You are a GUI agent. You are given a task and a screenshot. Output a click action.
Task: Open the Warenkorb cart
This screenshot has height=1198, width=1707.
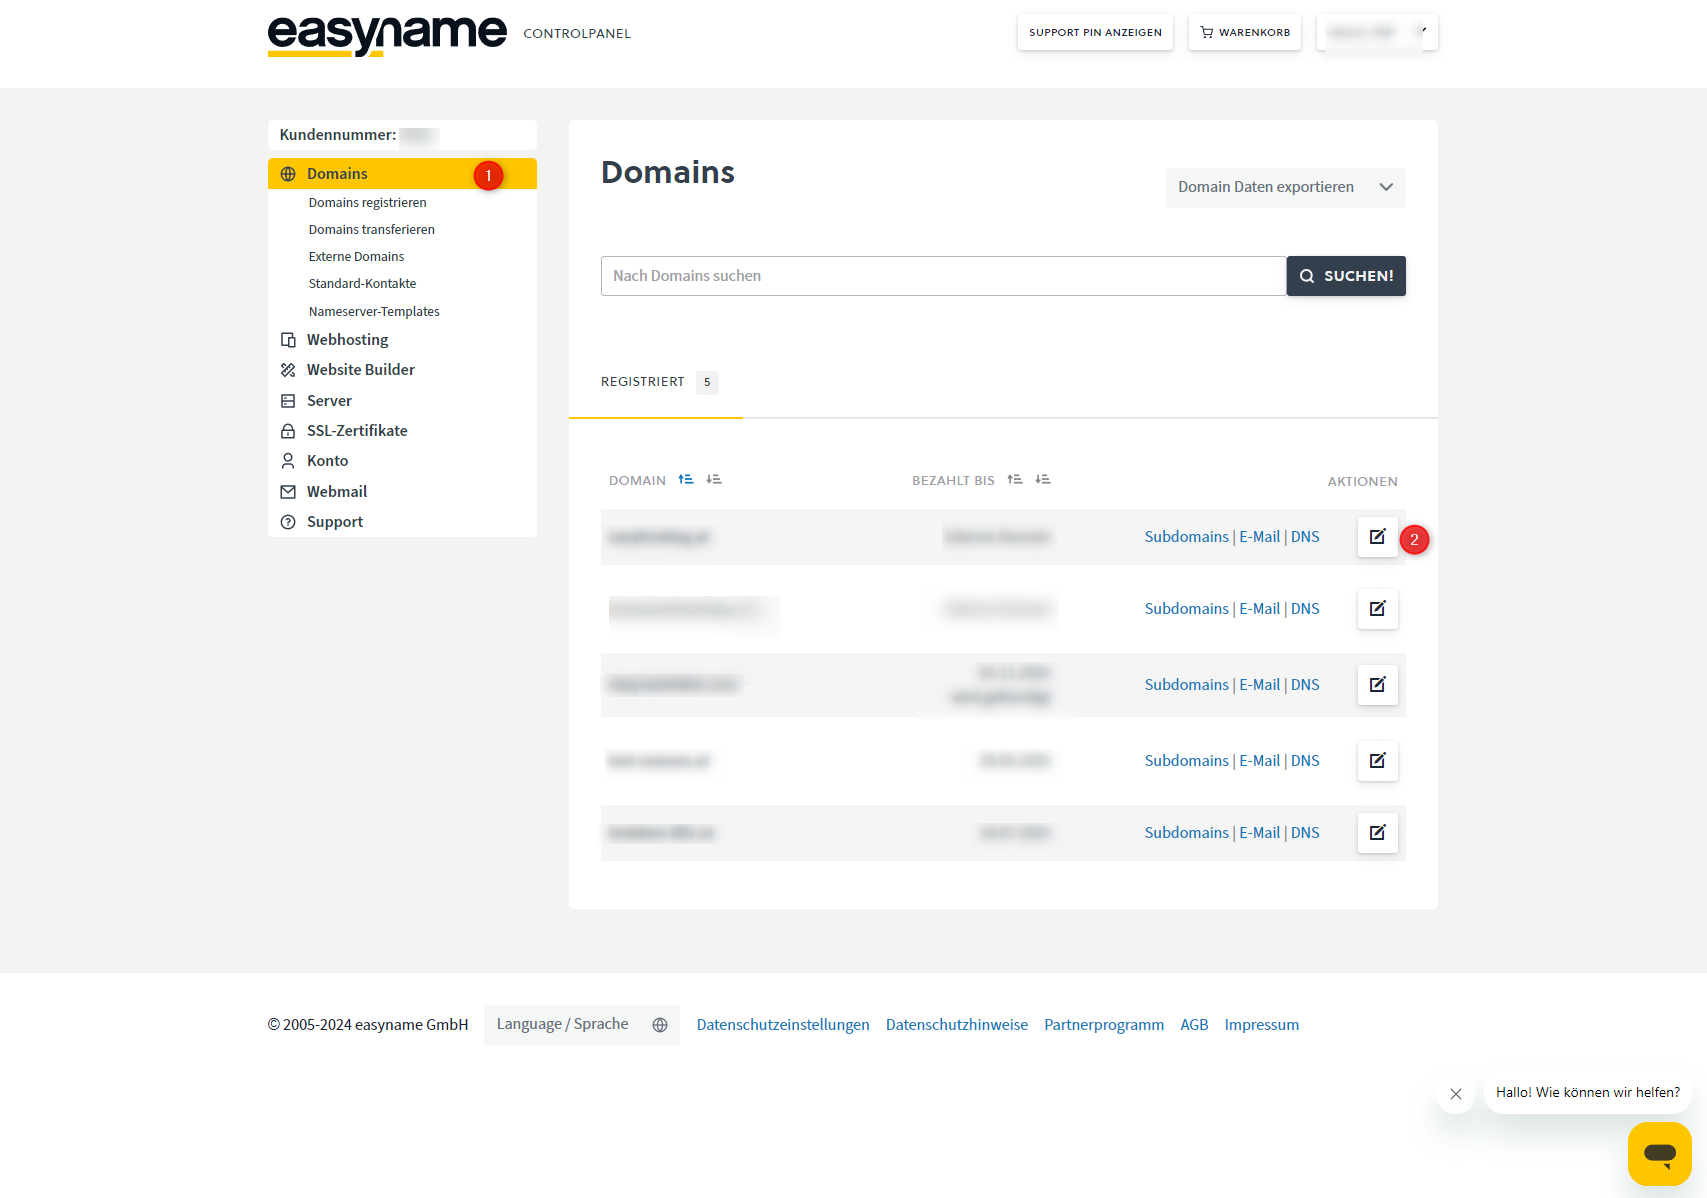1244,33
